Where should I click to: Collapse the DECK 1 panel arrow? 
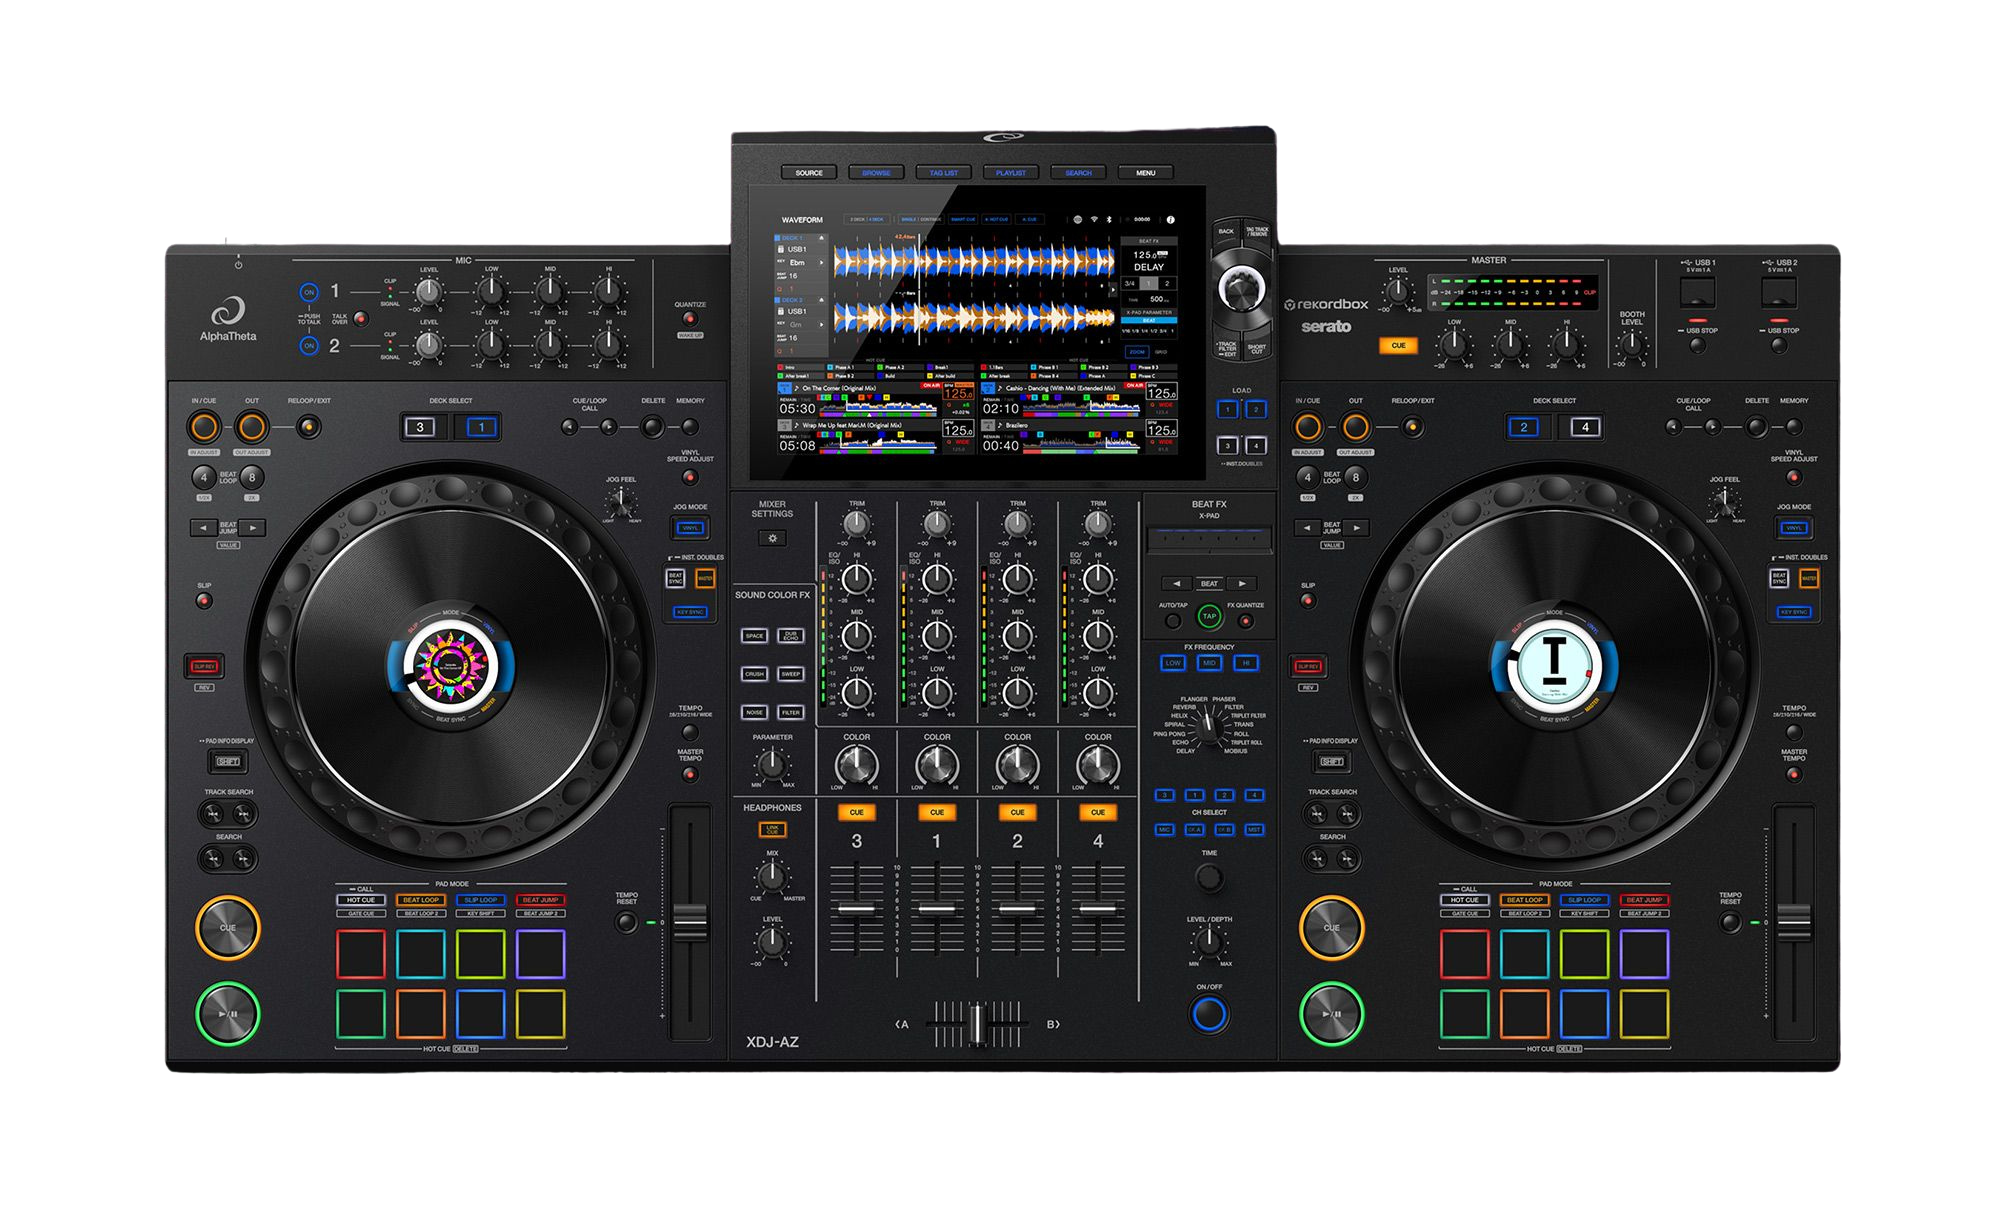coord(821,238)
